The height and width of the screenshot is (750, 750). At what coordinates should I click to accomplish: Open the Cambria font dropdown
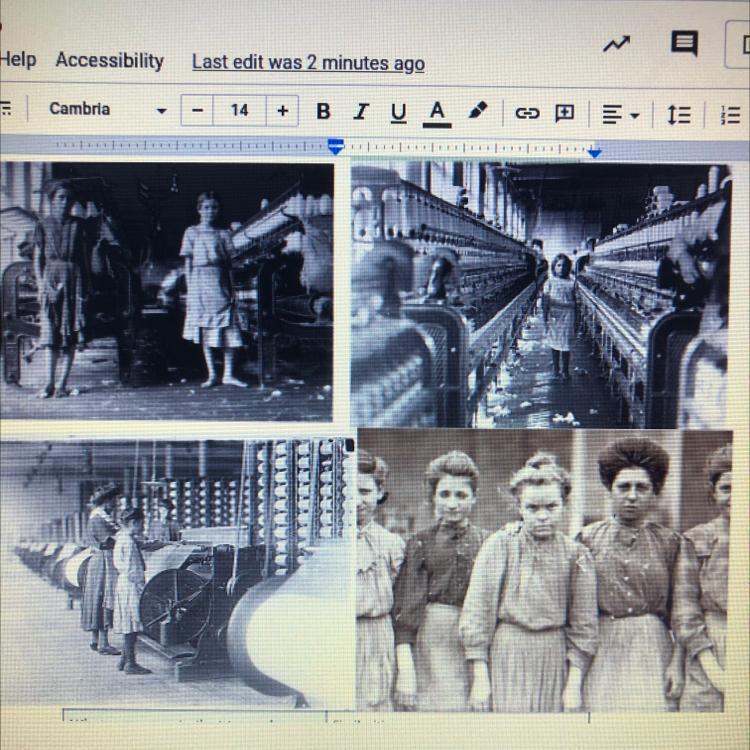108,109
